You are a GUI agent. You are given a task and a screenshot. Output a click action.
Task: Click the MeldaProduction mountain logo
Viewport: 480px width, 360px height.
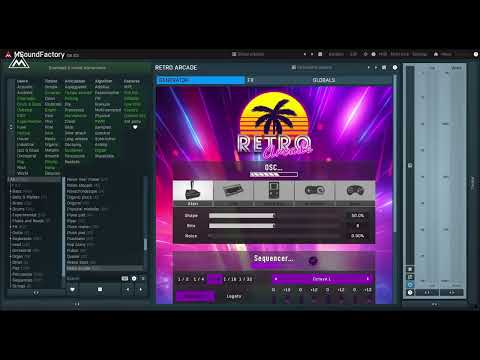coord(19,61)
